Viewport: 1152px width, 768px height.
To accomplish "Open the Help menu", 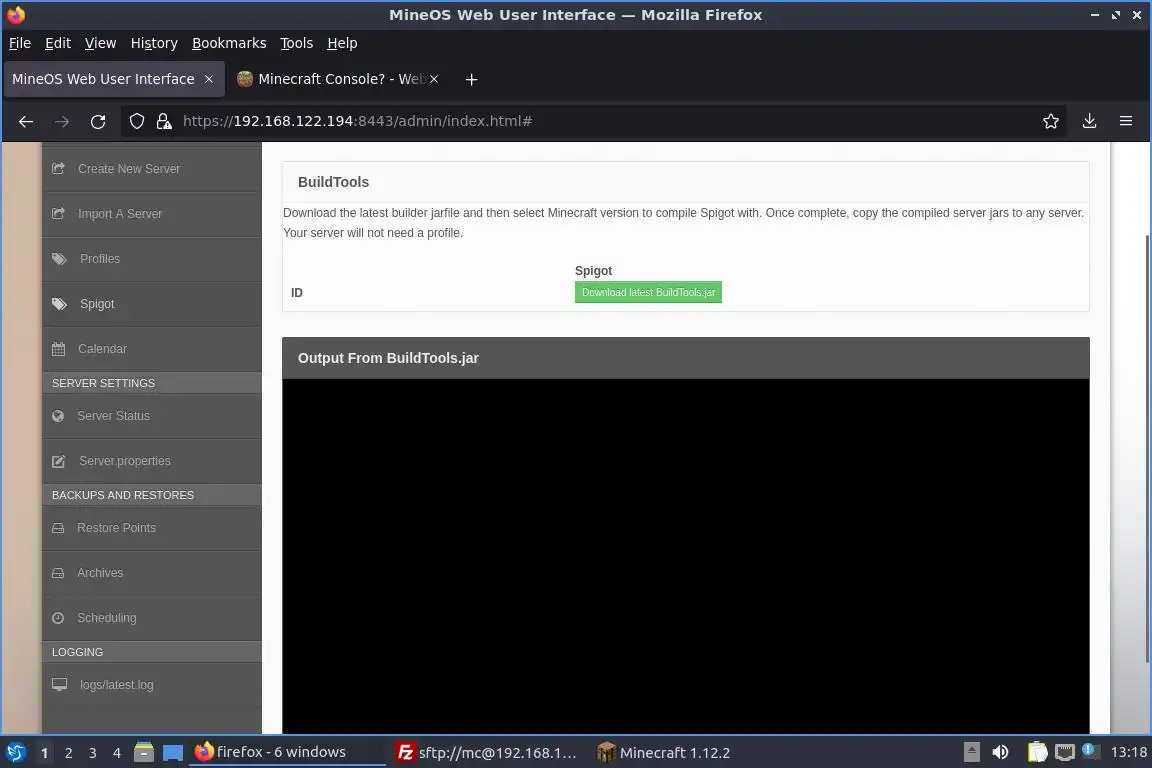I will tap(342, 43).
